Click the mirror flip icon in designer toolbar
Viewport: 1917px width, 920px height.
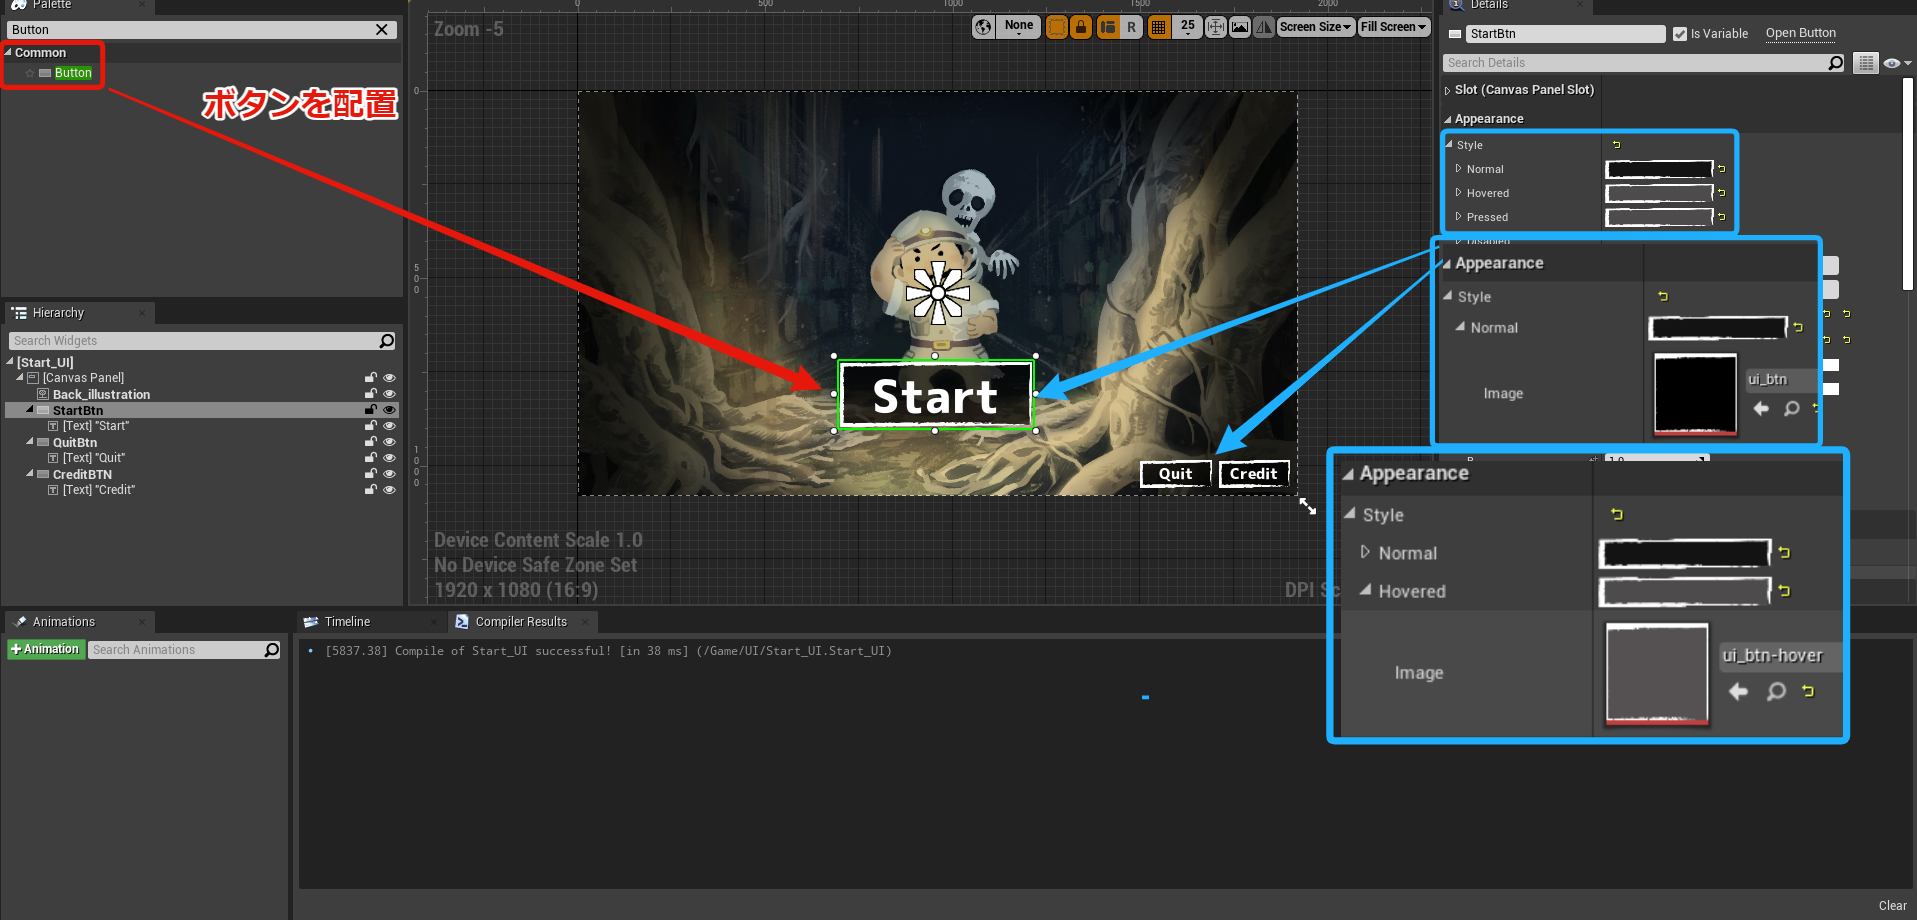(x=1264, y=27)
